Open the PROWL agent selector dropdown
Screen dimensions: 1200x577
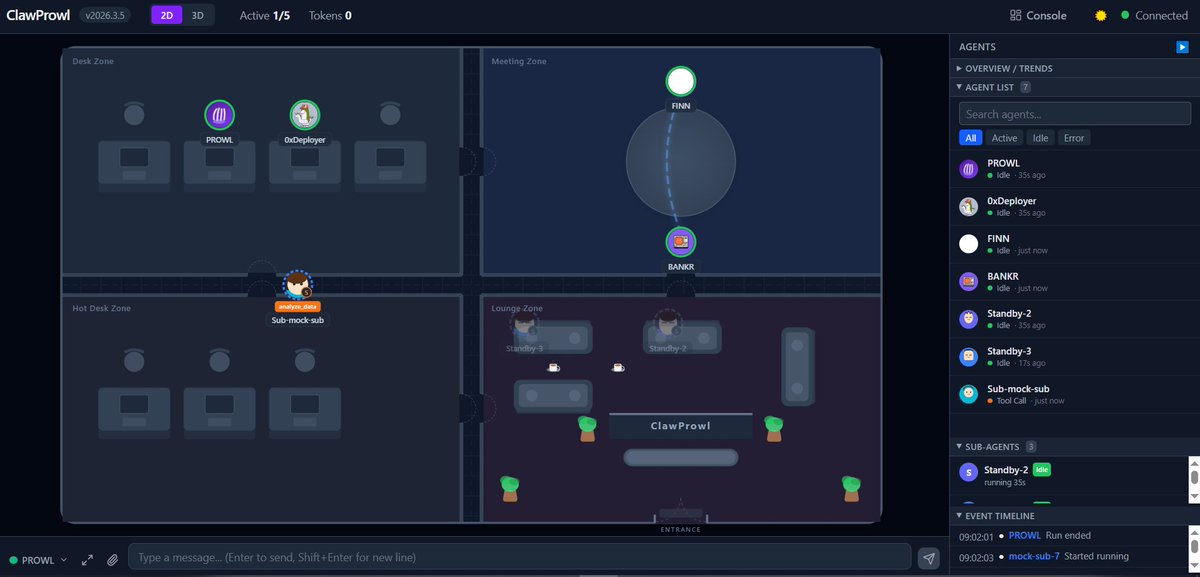38,559
